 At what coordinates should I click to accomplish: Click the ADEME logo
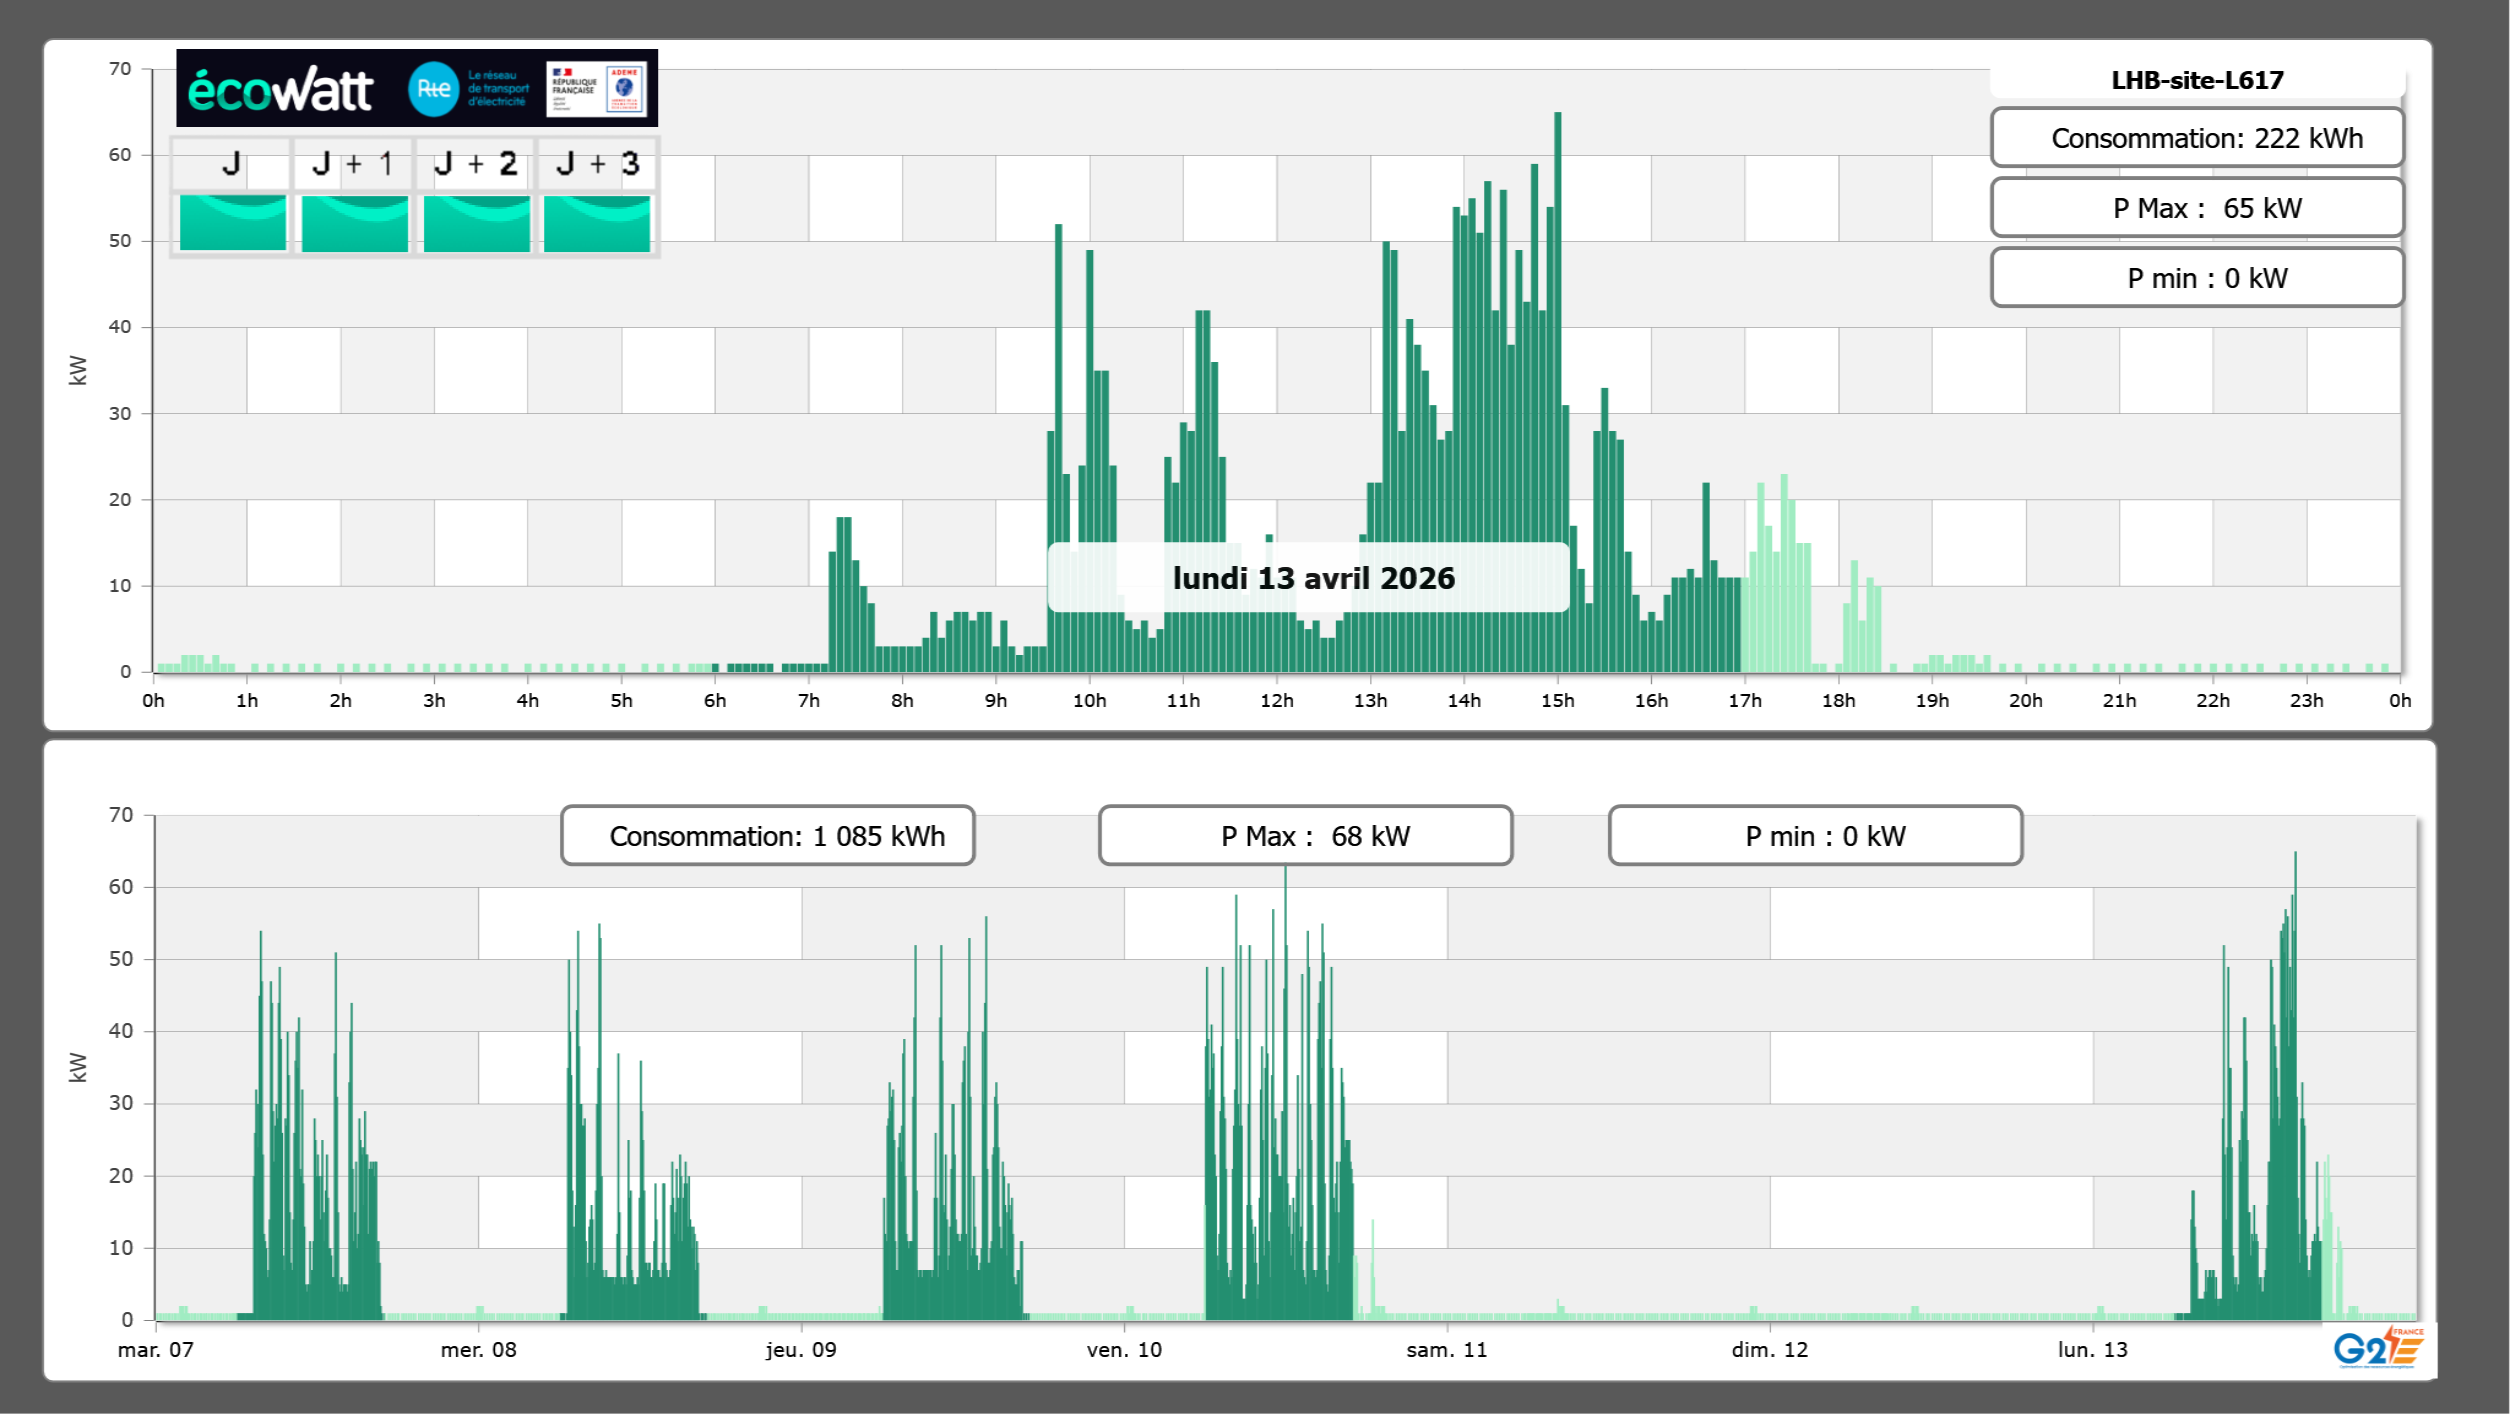[x=625, y=89]
